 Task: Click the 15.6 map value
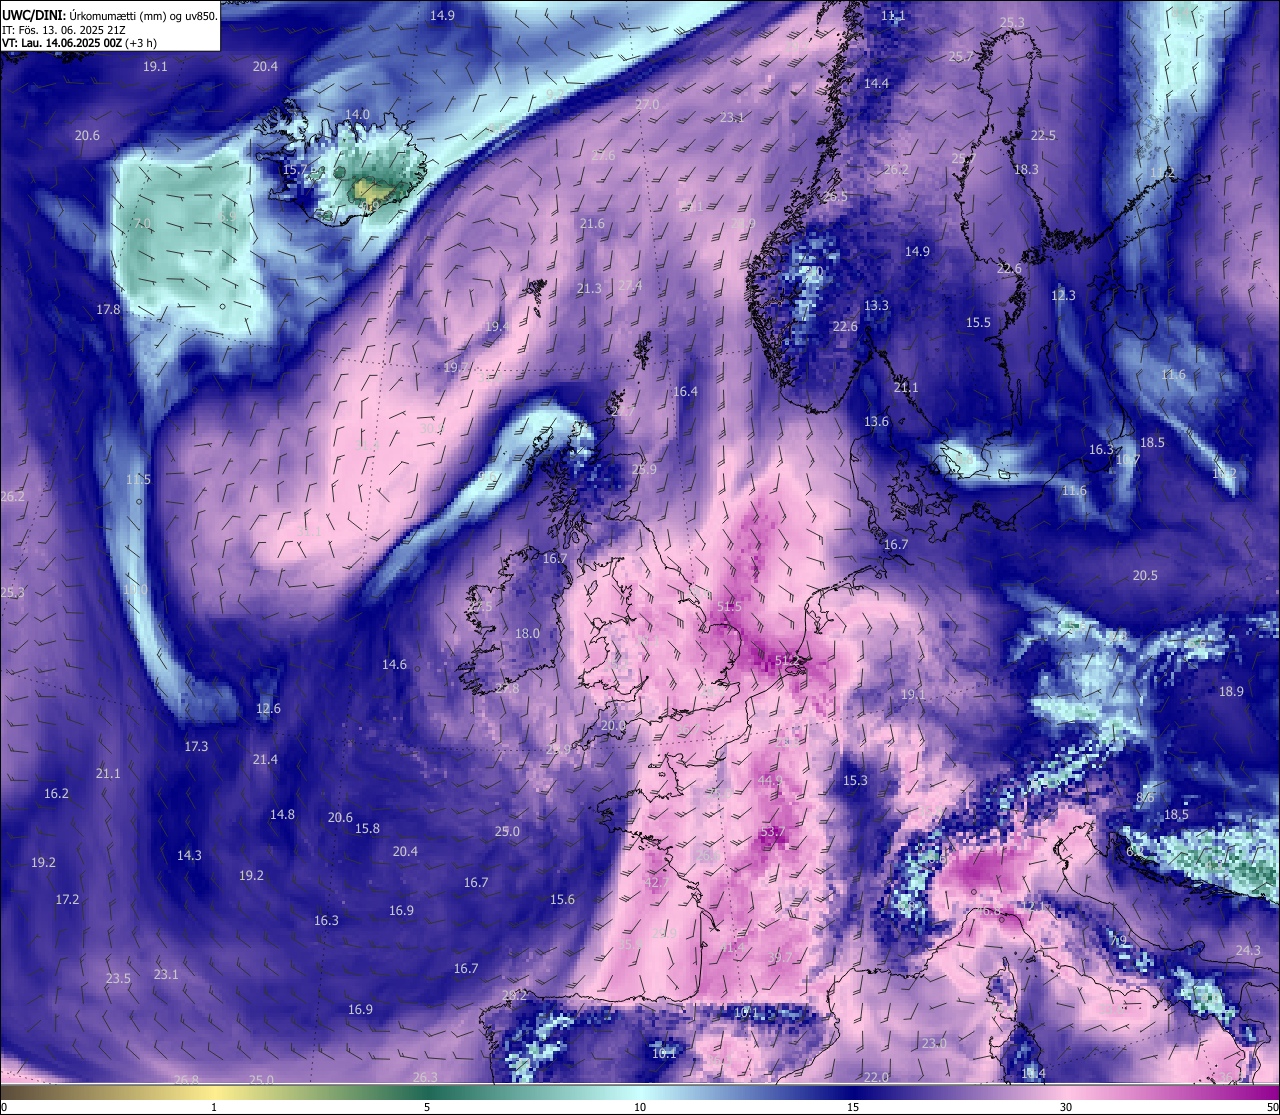tap(562, 900)
